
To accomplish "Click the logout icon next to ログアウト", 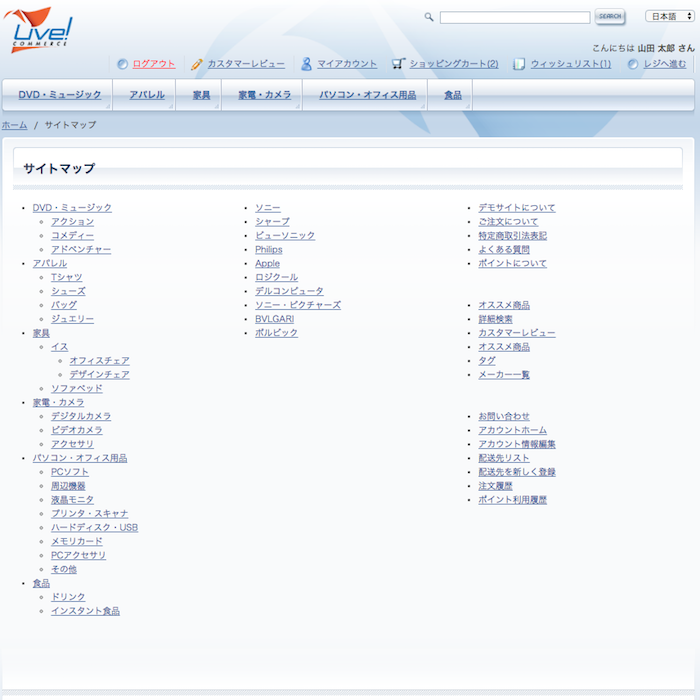I will coord(122,64).
